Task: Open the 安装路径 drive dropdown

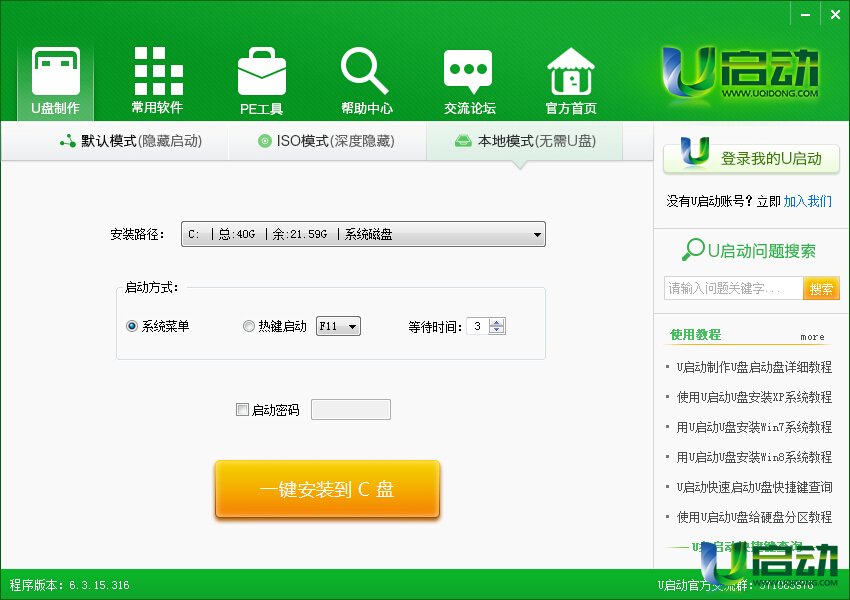Action: [363, 234]
